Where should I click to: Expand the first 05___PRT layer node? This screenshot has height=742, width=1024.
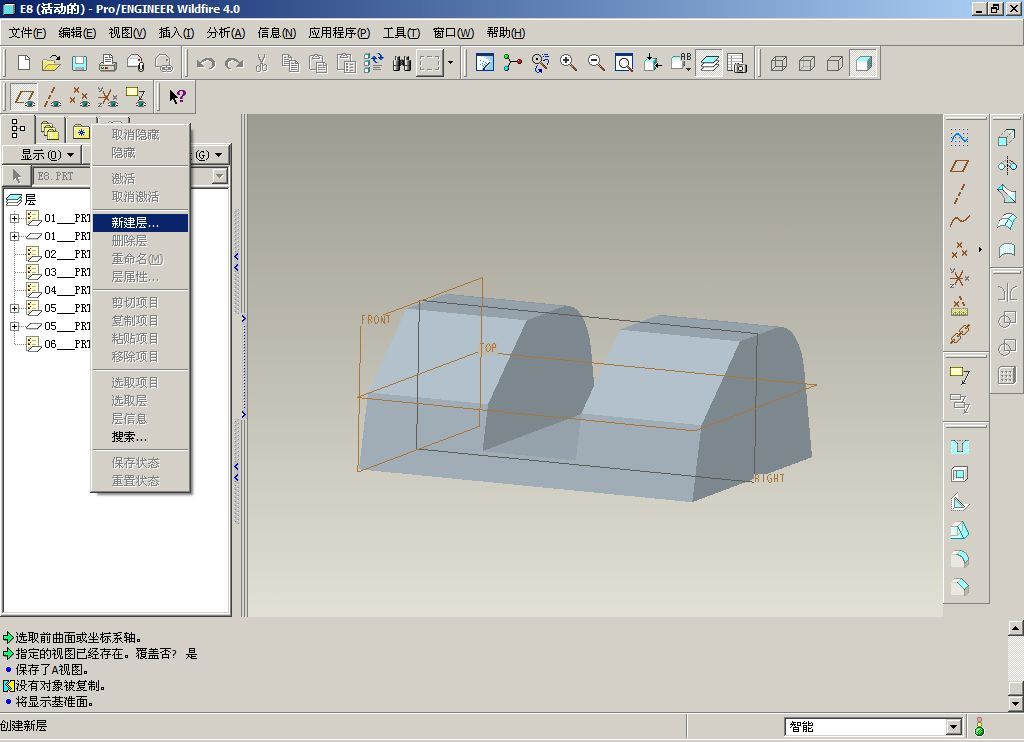point(14,308)
